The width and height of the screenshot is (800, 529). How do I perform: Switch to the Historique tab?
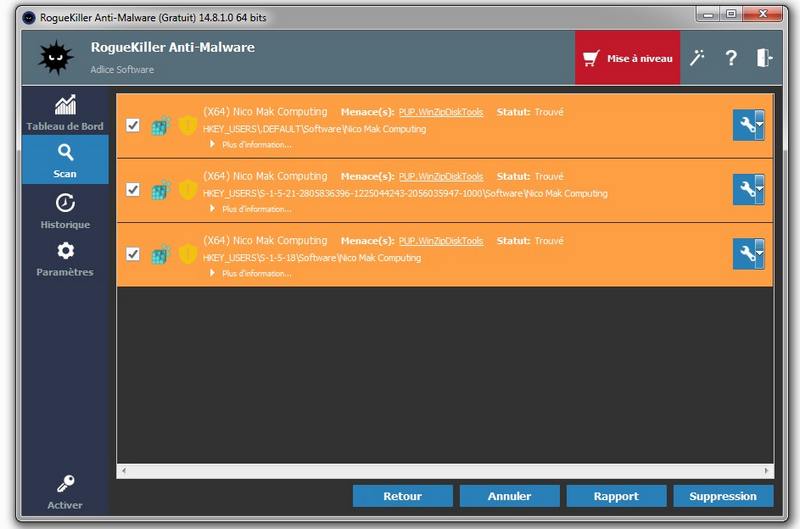pos(65,210)
